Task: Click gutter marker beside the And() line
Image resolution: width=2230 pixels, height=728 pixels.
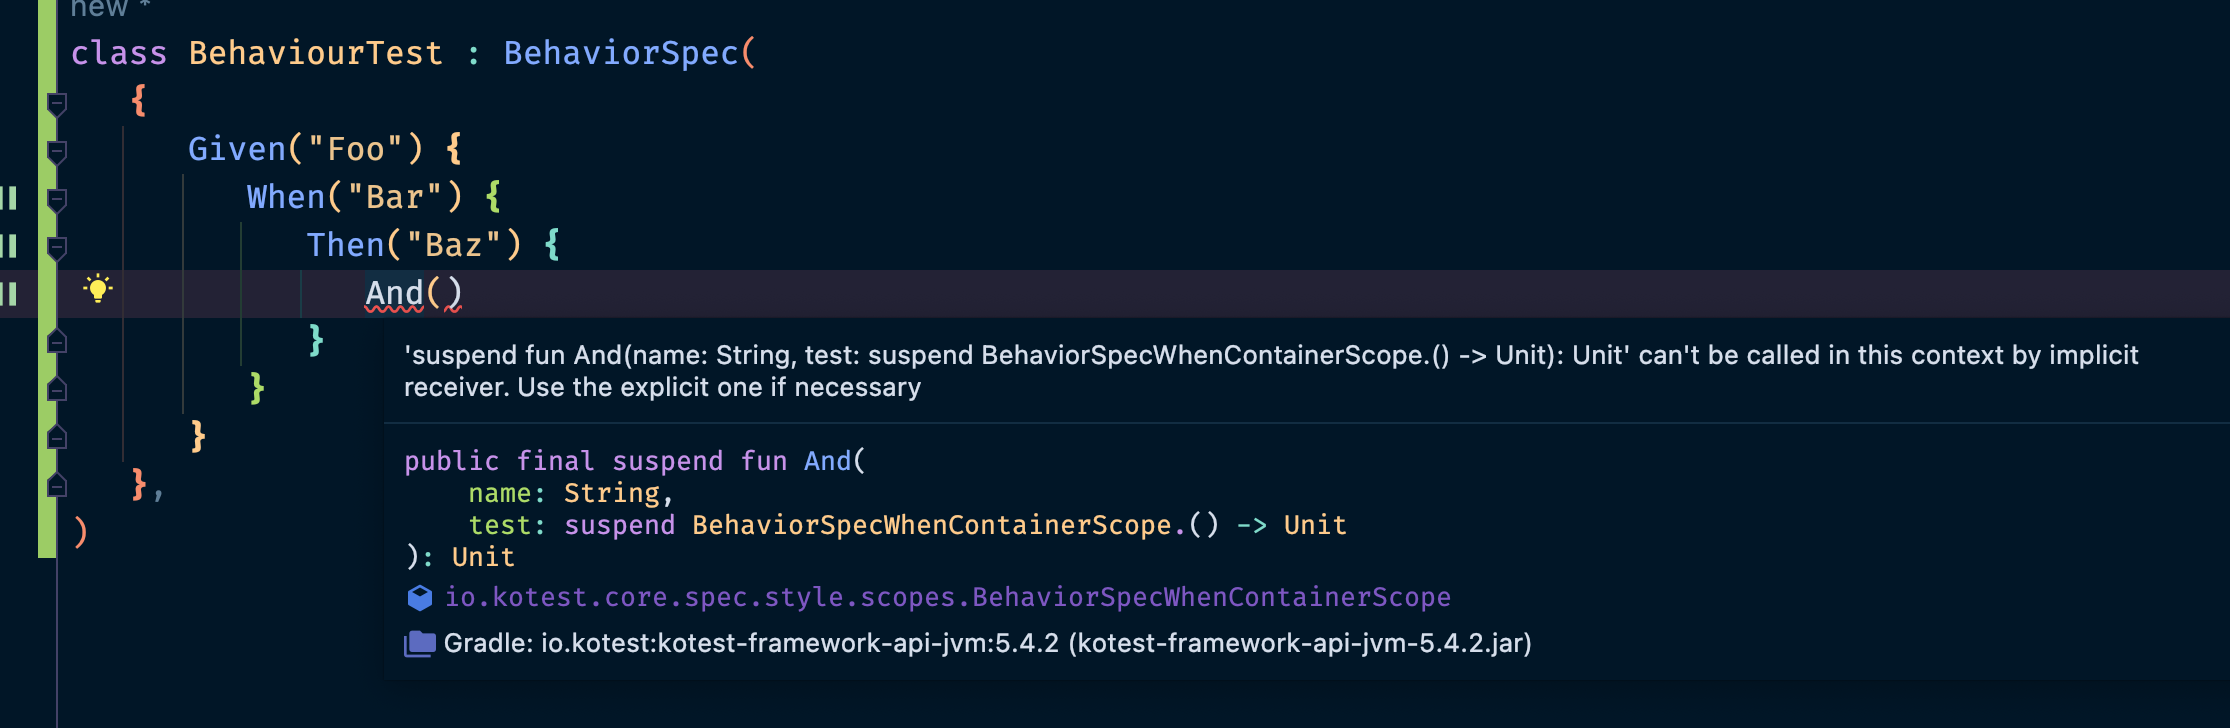Action: pos(9,294)
